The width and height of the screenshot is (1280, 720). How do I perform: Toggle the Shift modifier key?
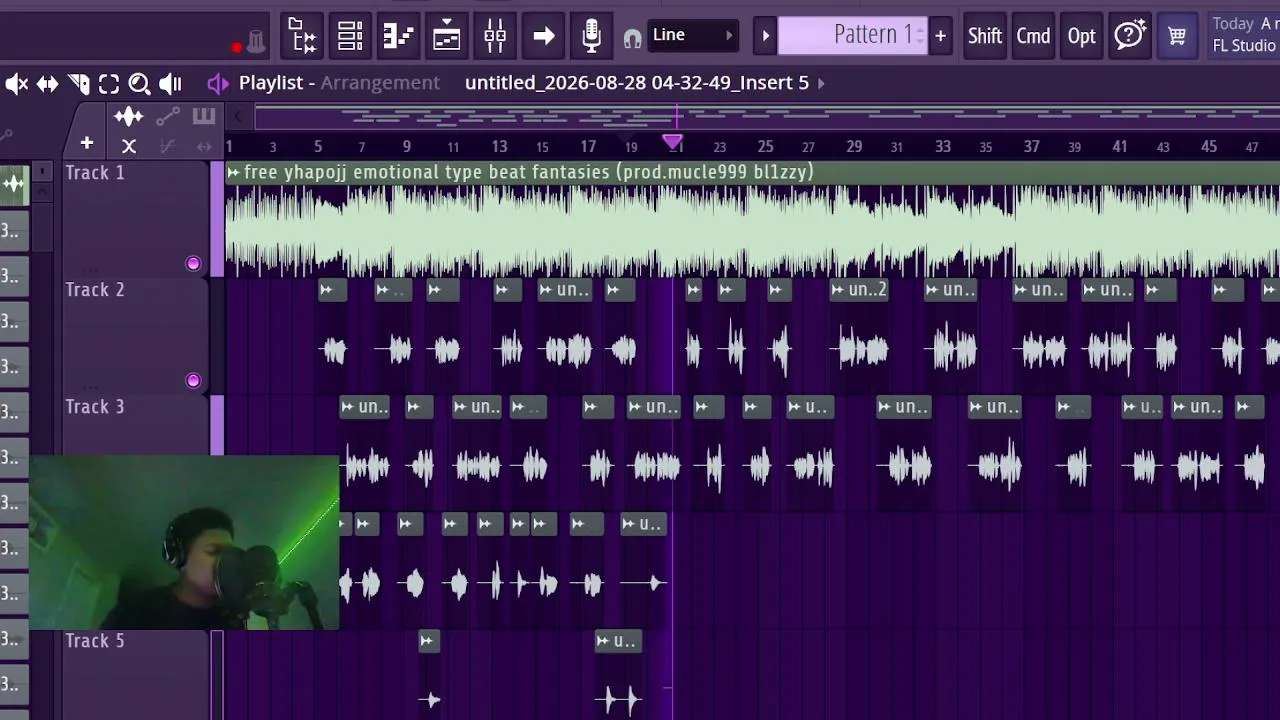pos(985,36)
